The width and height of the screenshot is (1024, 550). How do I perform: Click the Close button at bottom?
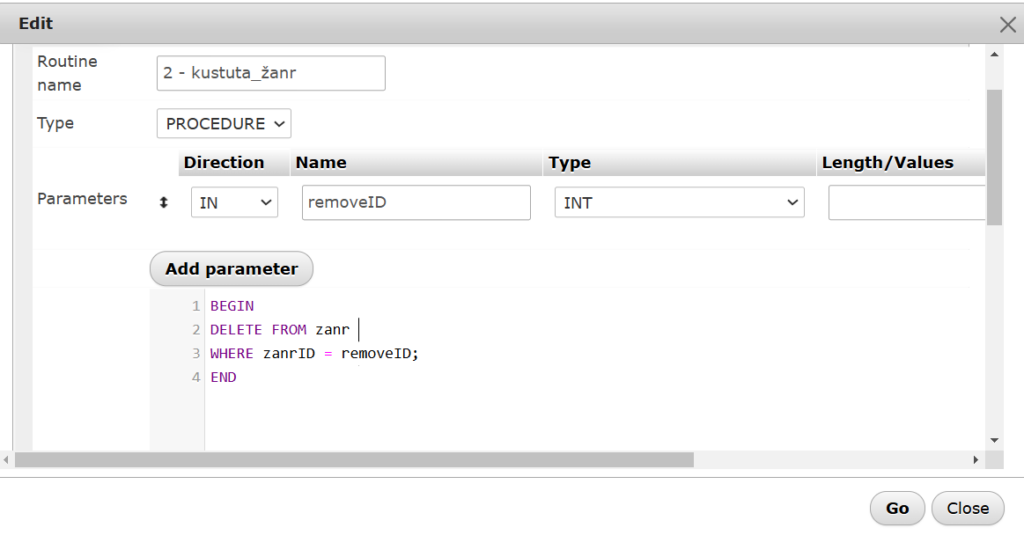pyautogui.click(x=967, y=508)
